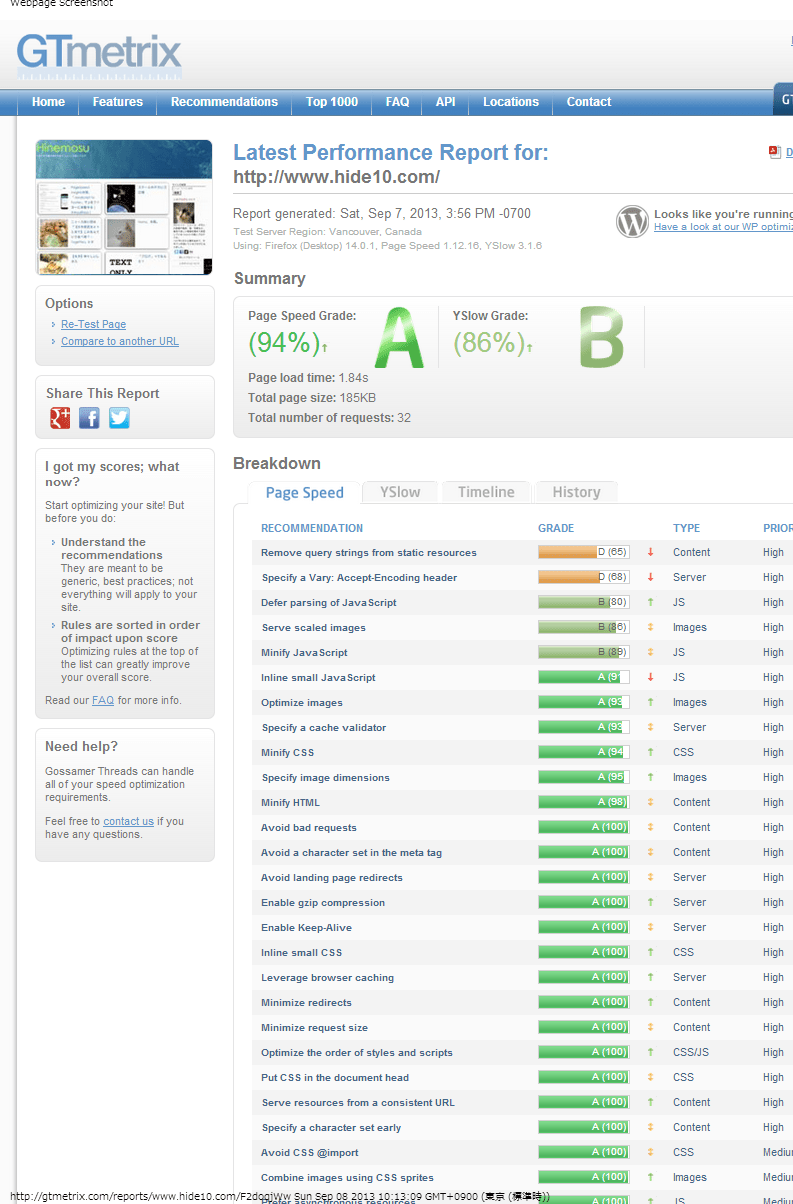Viewport: 793px width, 1204px height.
Task: Click trend arrow for Defer parsing of JavaScript
Action: point(650,602)
